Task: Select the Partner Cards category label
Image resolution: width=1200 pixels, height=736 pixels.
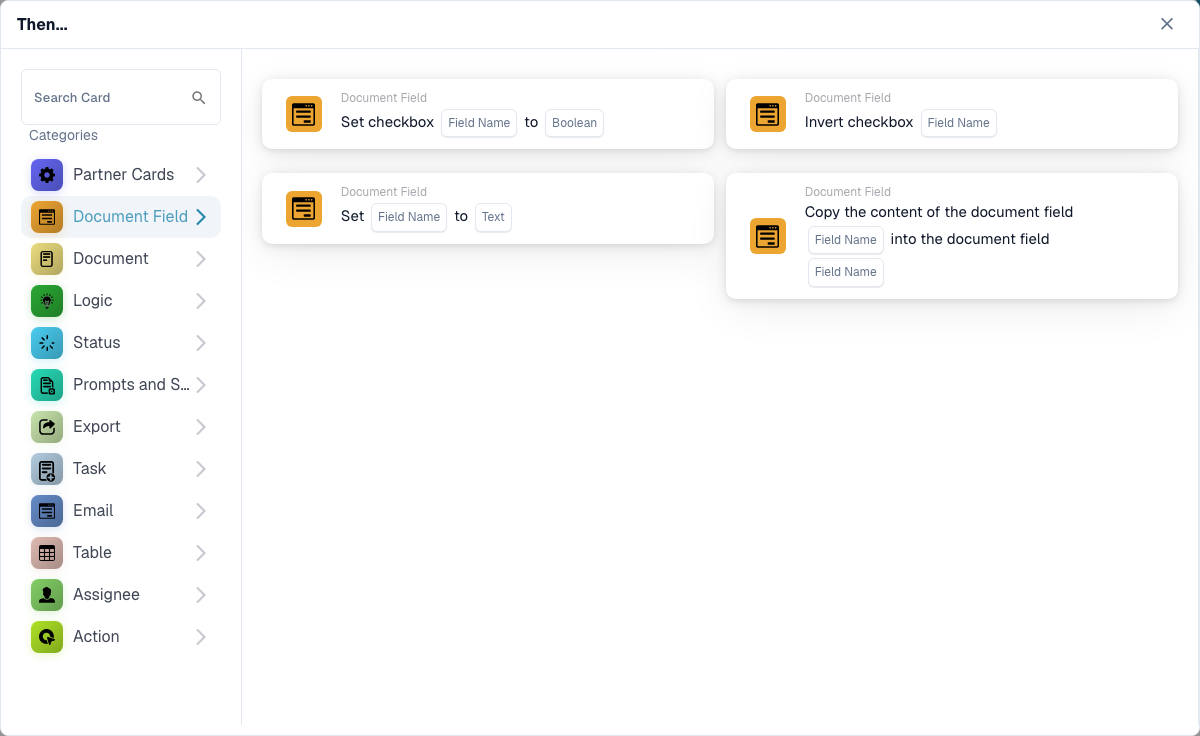Action: pyautogui.click(x=123, y=175)
